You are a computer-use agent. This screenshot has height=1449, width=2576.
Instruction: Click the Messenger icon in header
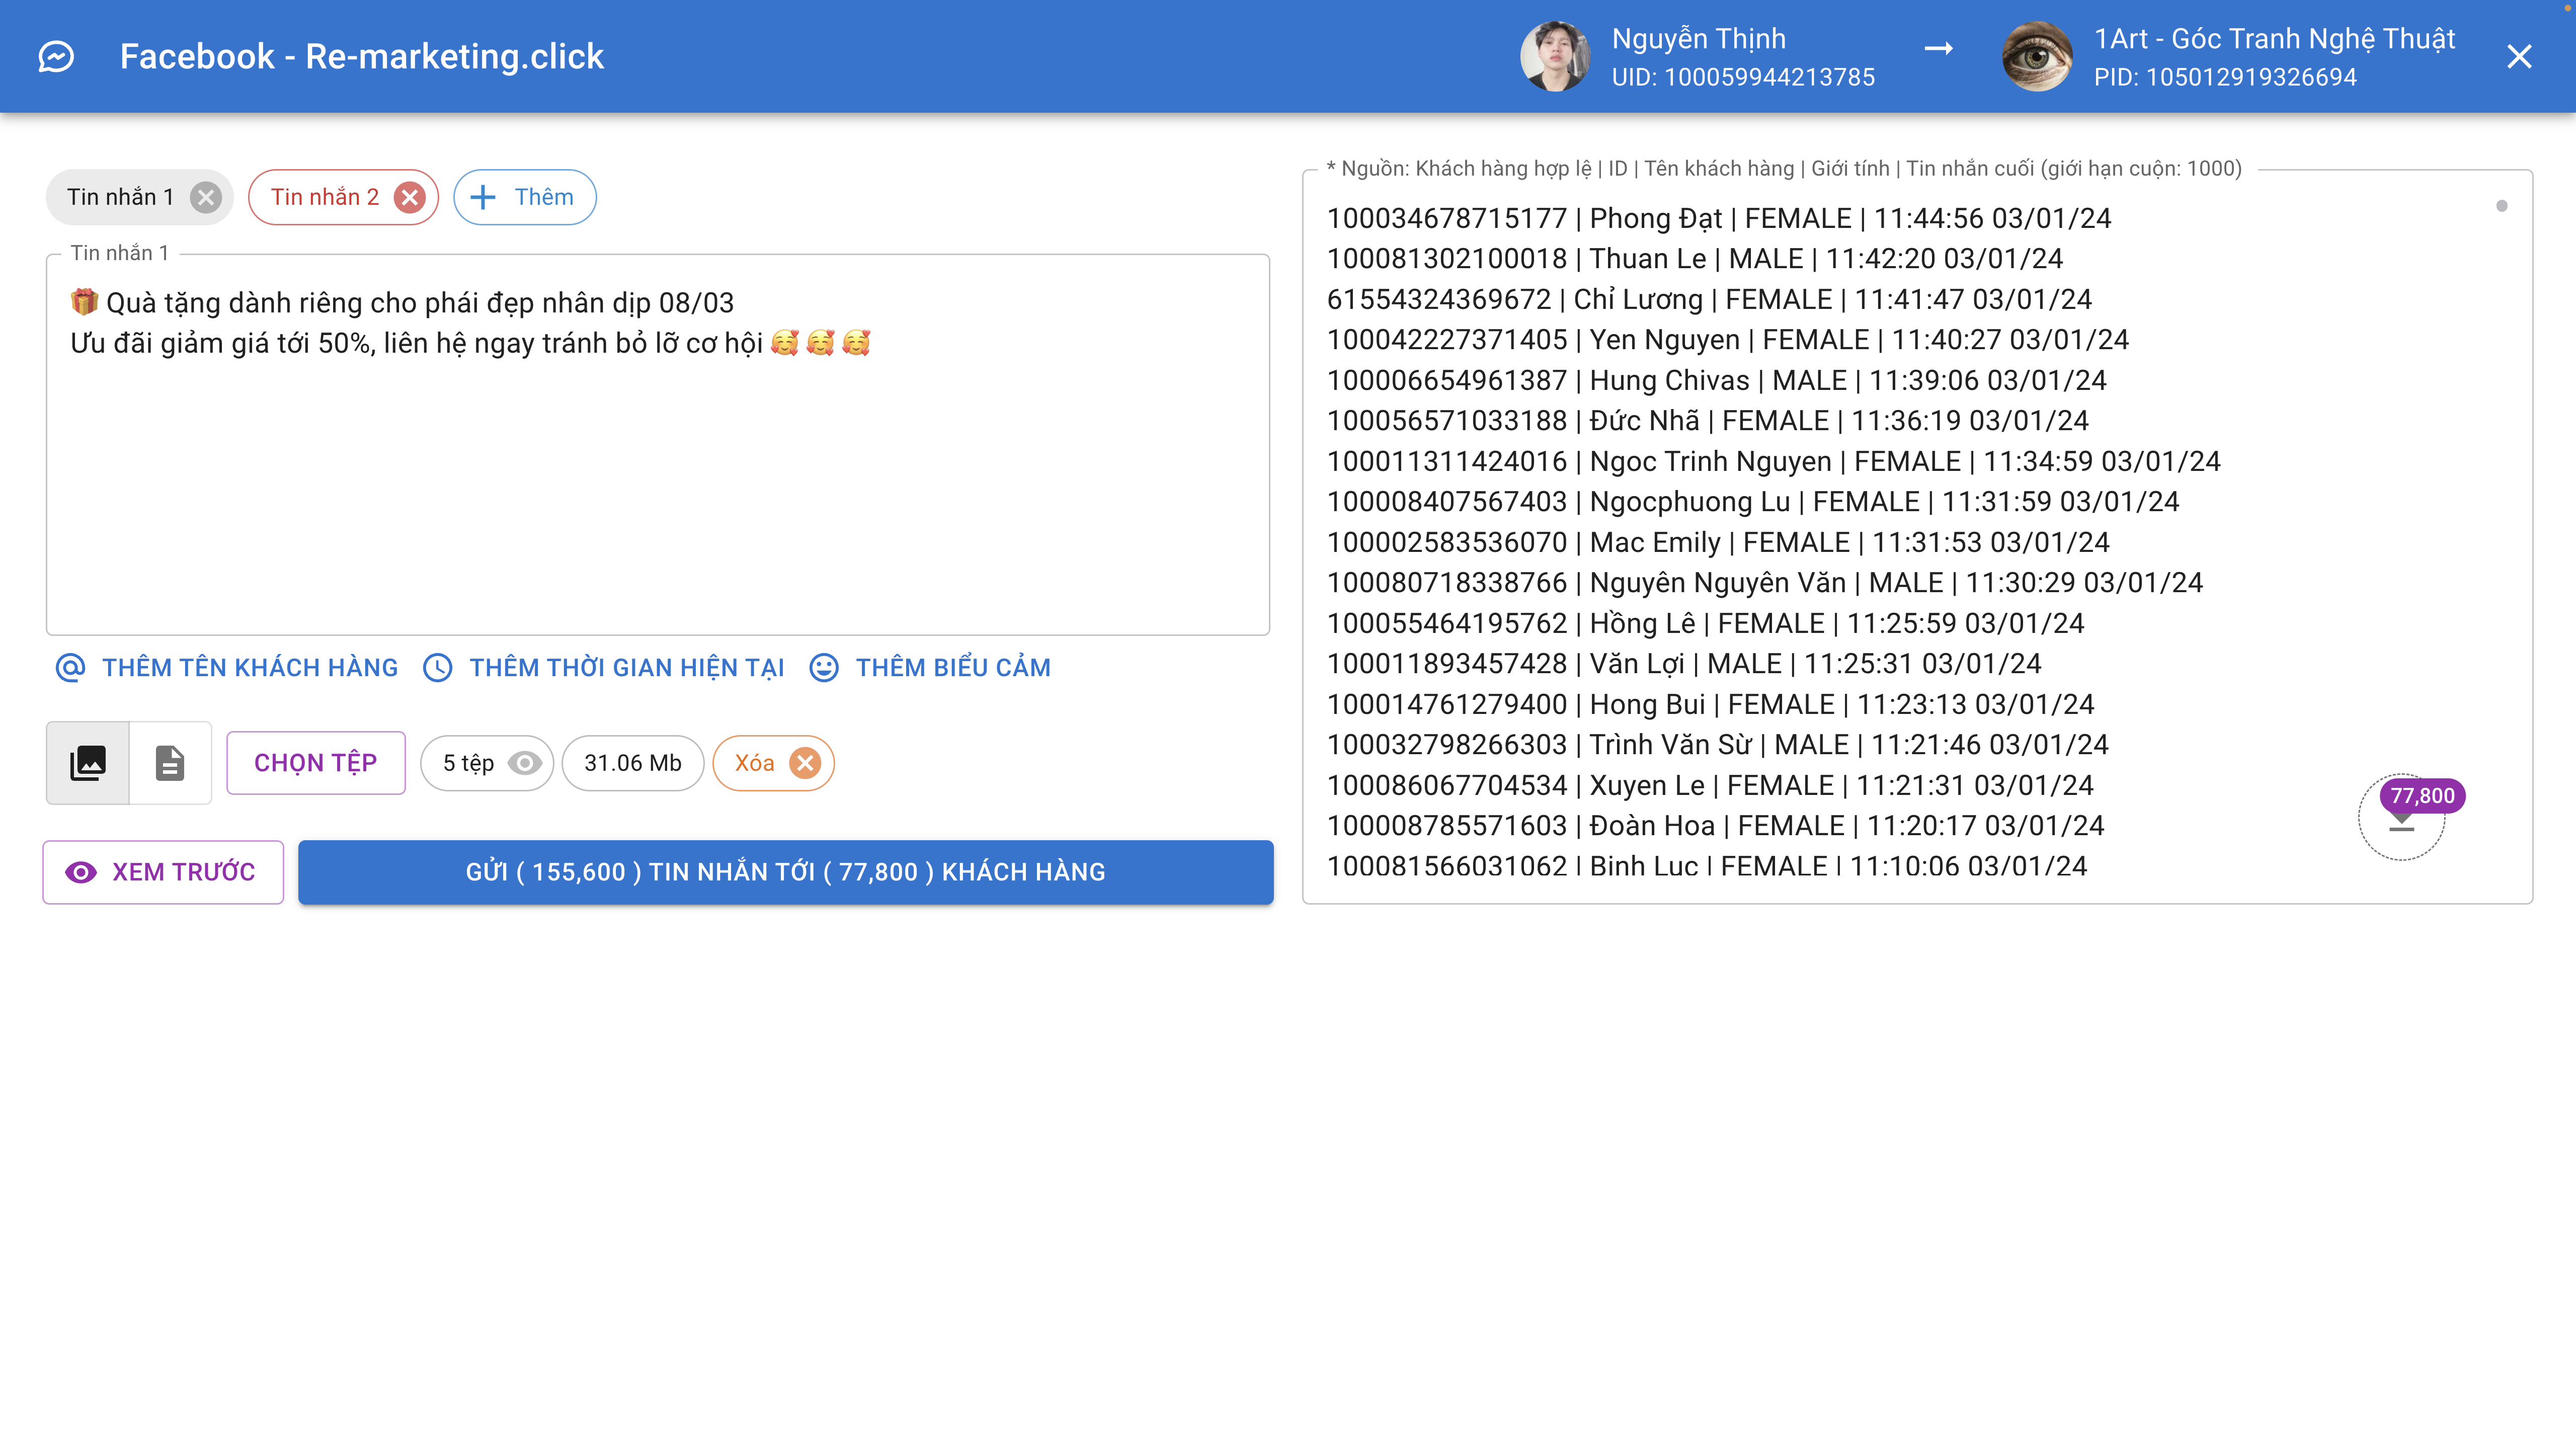coord(56,57)
